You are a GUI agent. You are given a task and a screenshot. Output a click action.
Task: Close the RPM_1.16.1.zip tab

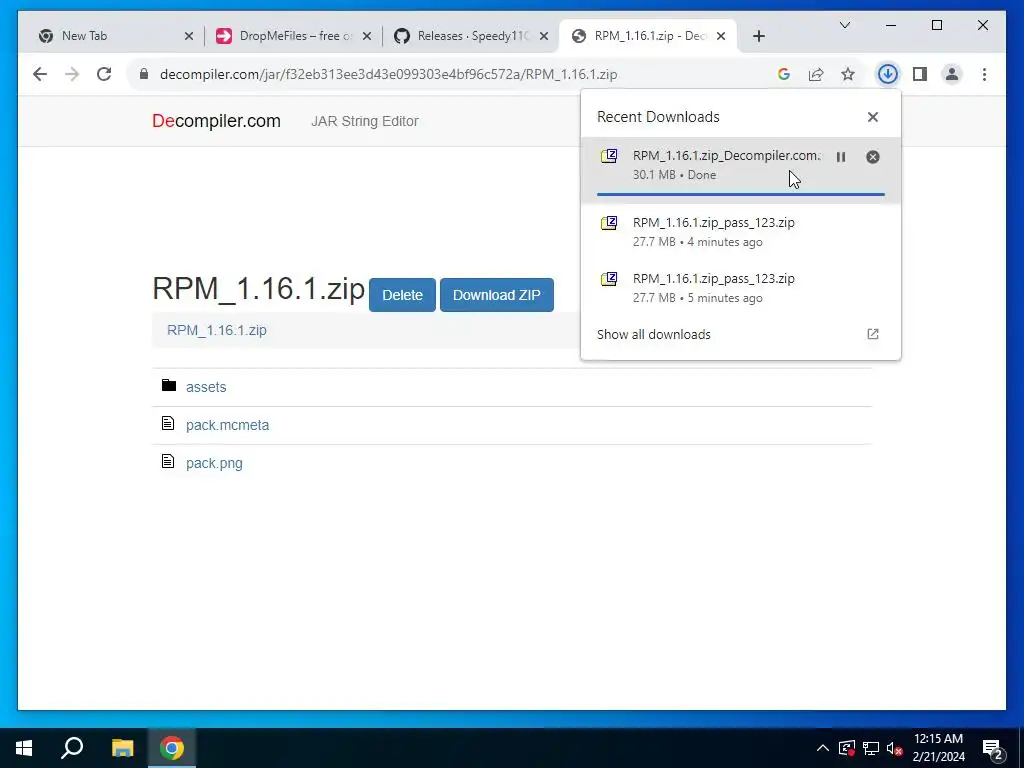pos(721,36)
